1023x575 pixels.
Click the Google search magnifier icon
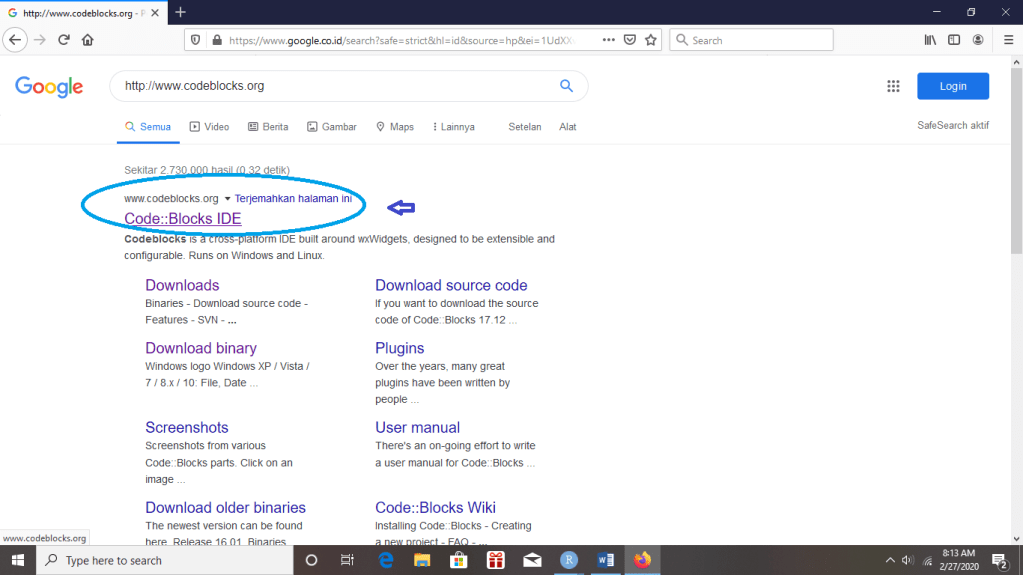(x=566, y=86)
